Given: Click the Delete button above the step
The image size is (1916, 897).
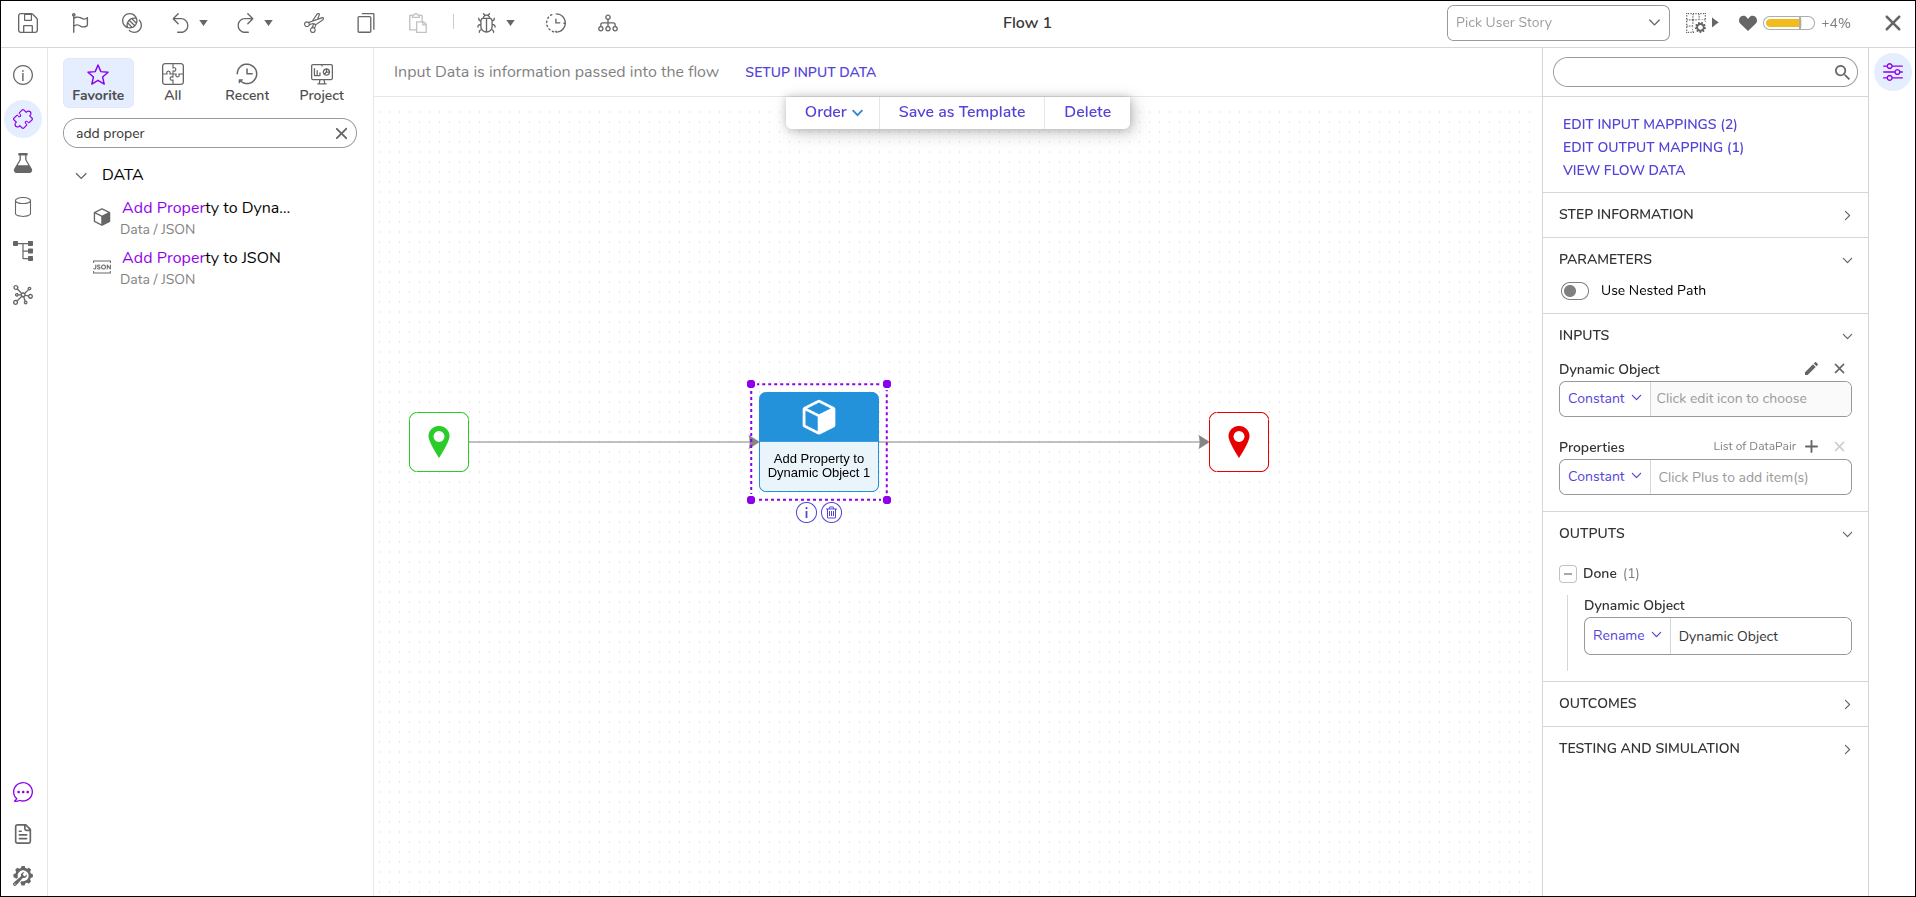Looking at the screenshot, I should (1087, 112).
